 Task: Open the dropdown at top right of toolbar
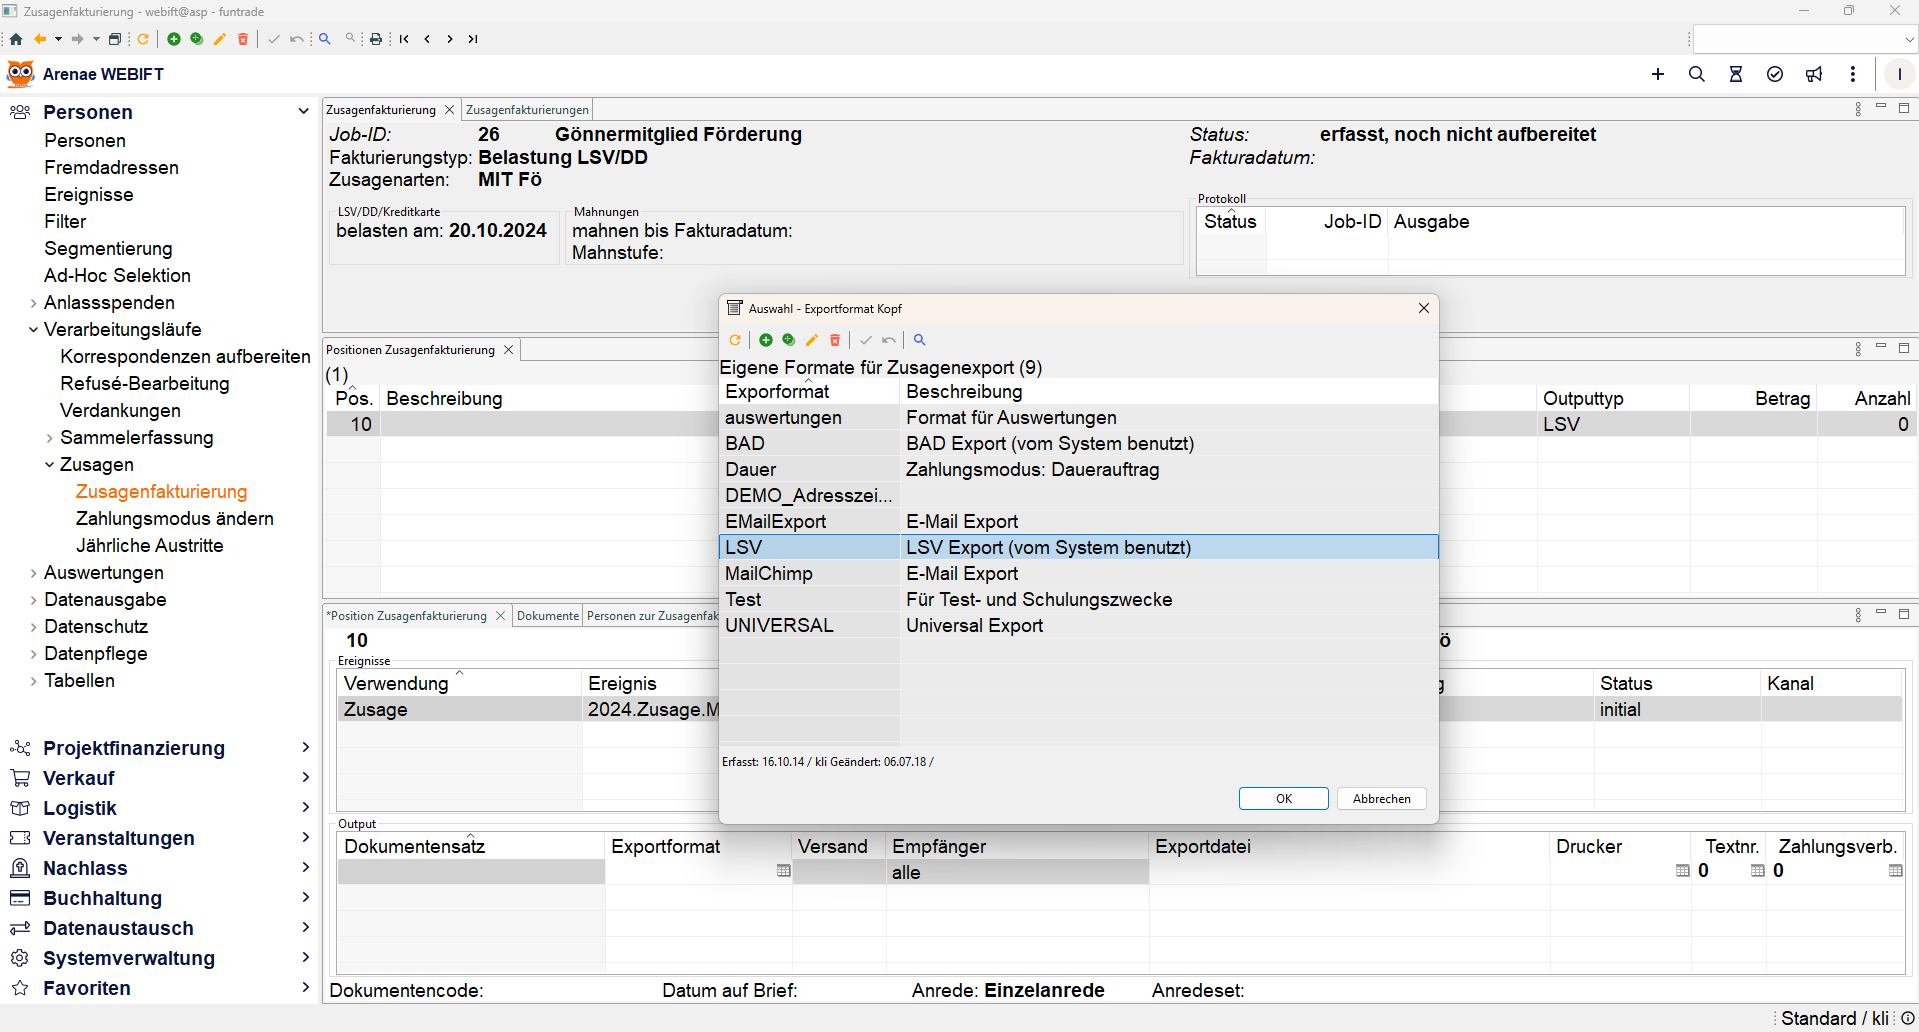1909,40
